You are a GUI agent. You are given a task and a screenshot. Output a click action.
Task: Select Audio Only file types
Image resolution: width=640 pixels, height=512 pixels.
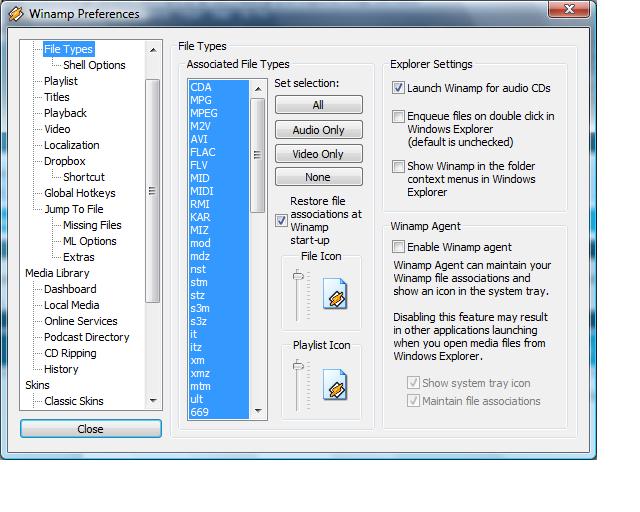(318, 130)
